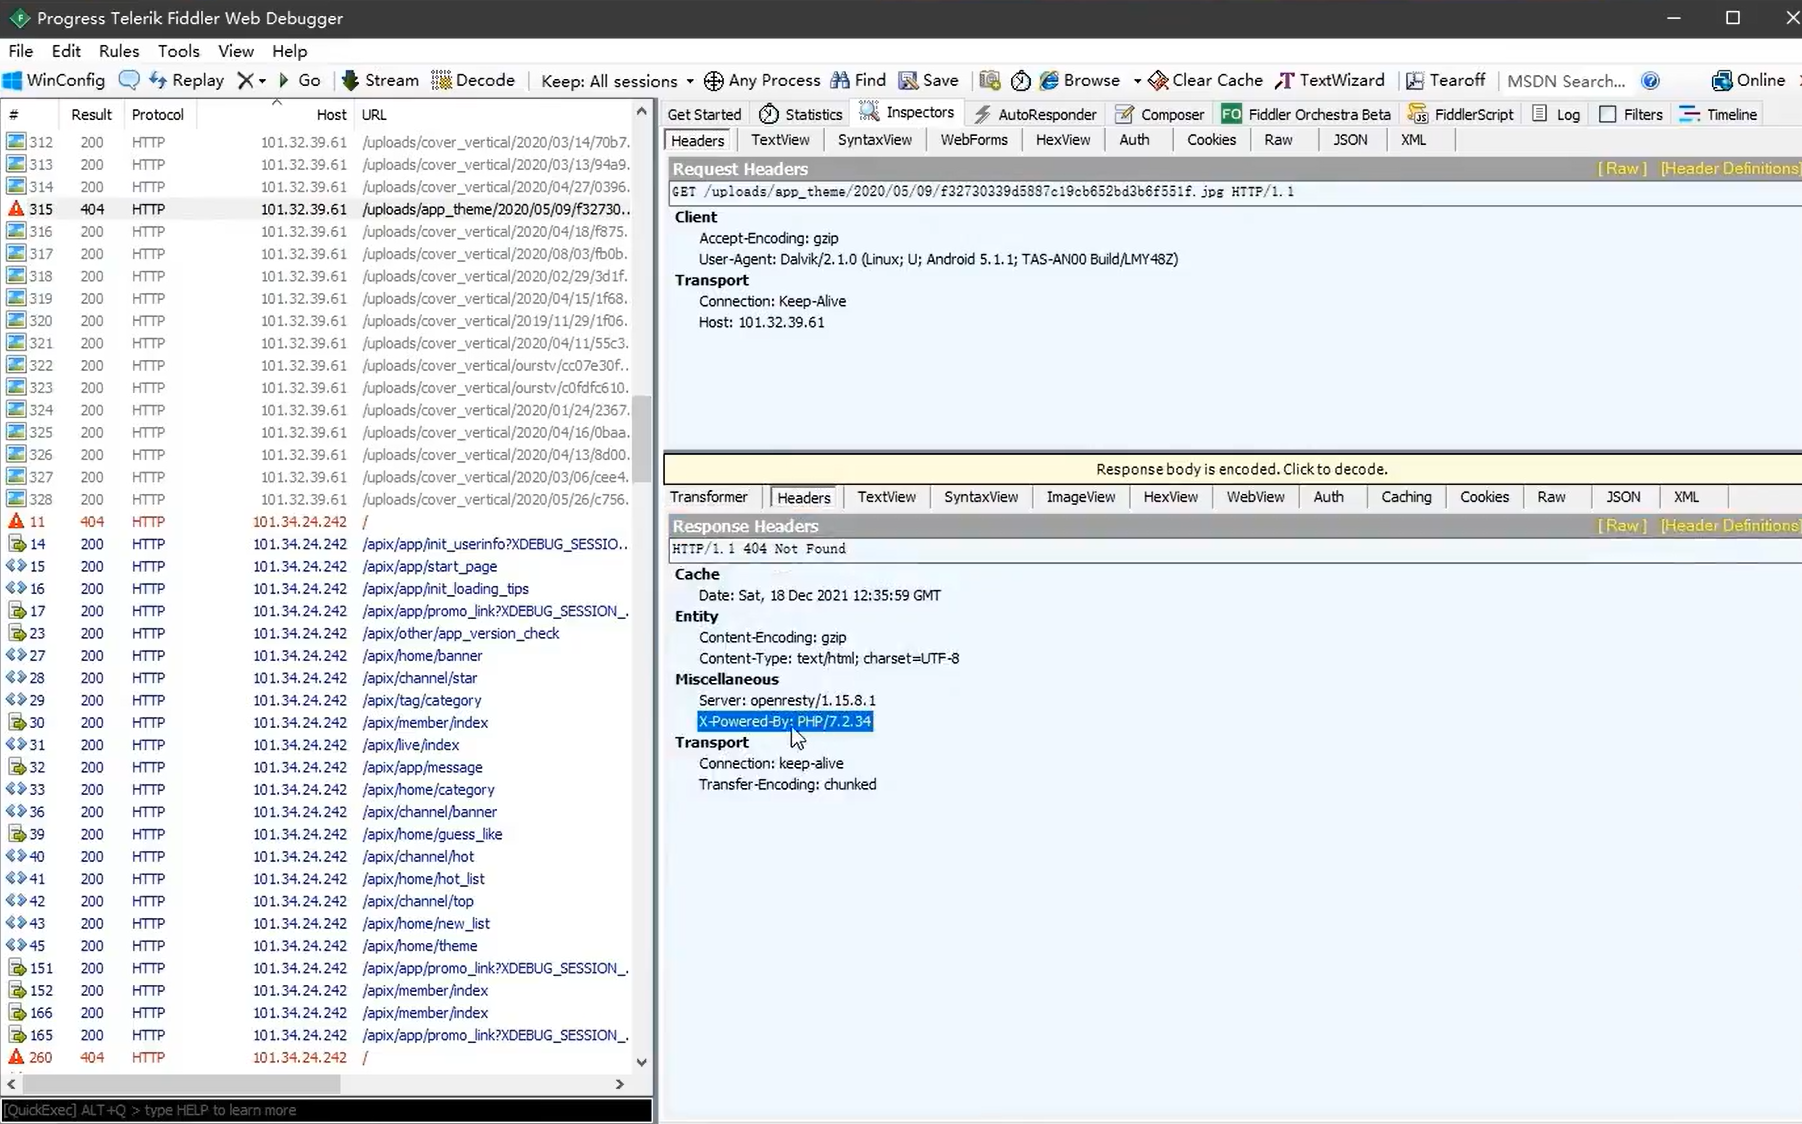Open the Statistics tab
The image size is (1802, 1124).
(x=801, y=114)
